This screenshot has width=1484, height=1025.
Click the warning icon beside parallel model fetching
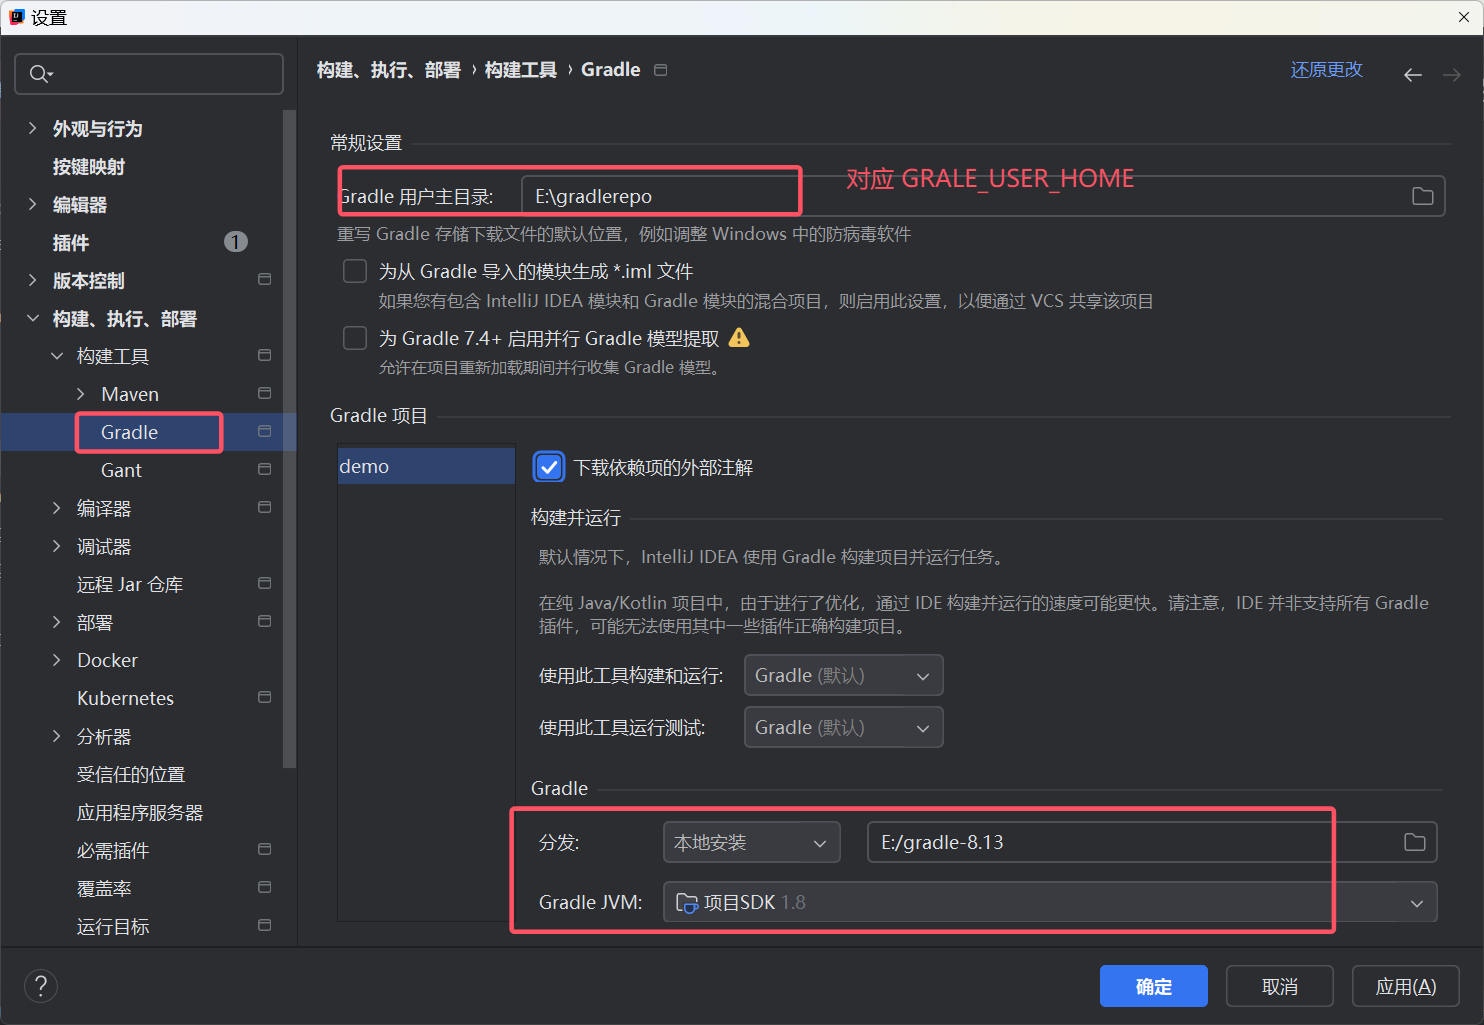point(739,338)
